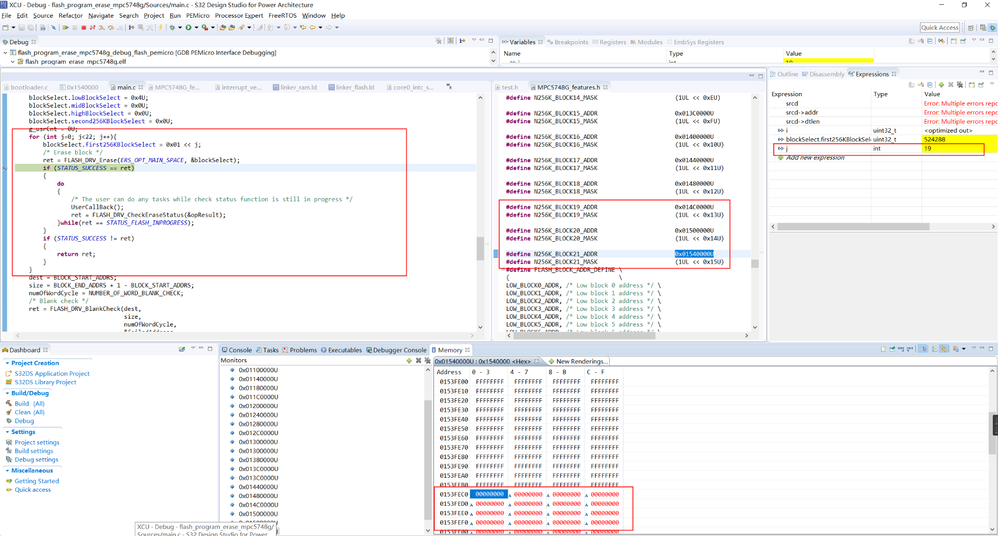Click Remove All Terminated icon in Debug view
Screen dimensions: 998x536
click(439, 41)
